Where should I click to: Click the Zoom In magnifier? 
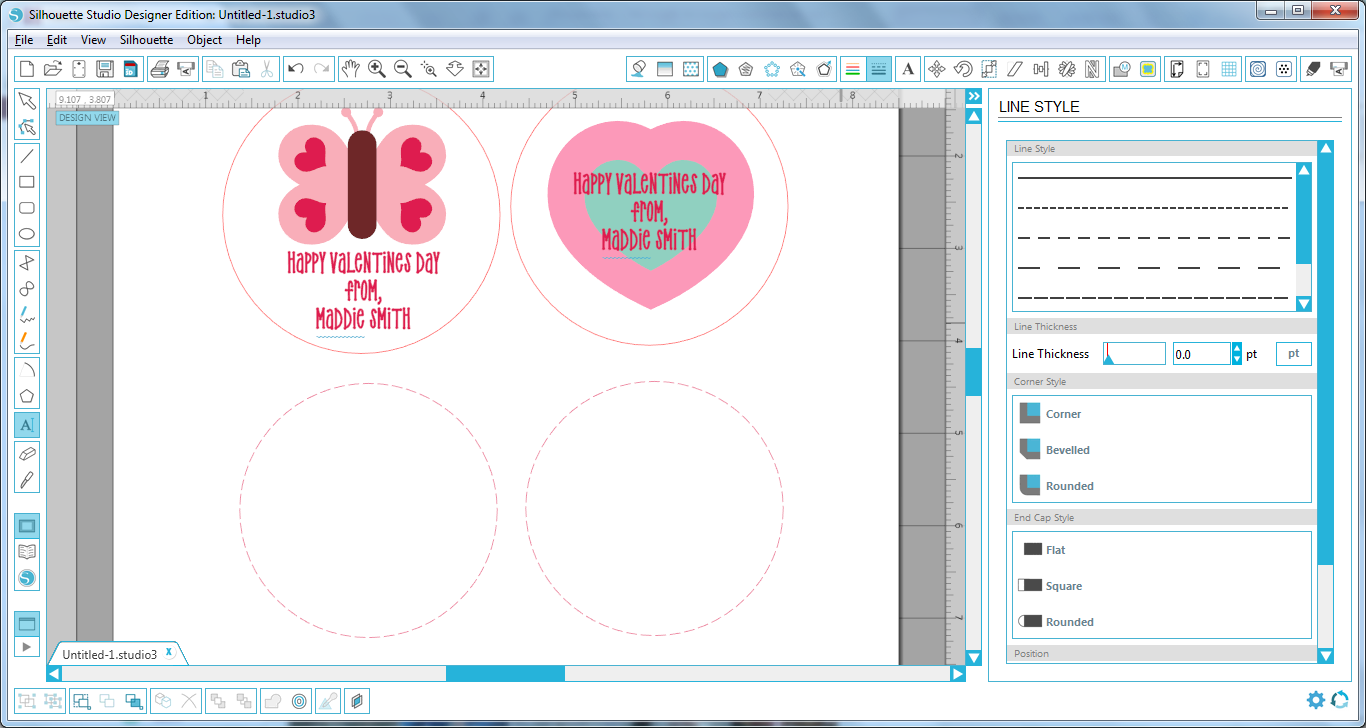[377, 69]
